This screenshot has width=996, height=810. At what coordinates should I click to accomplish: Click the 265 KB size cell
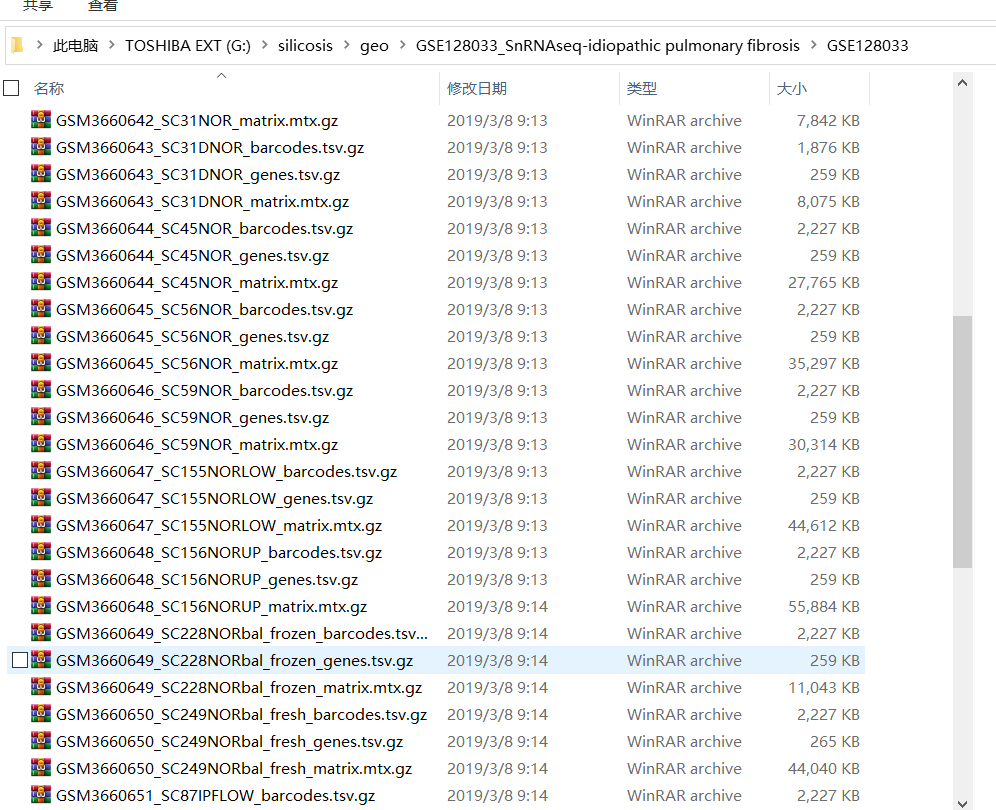835,741
